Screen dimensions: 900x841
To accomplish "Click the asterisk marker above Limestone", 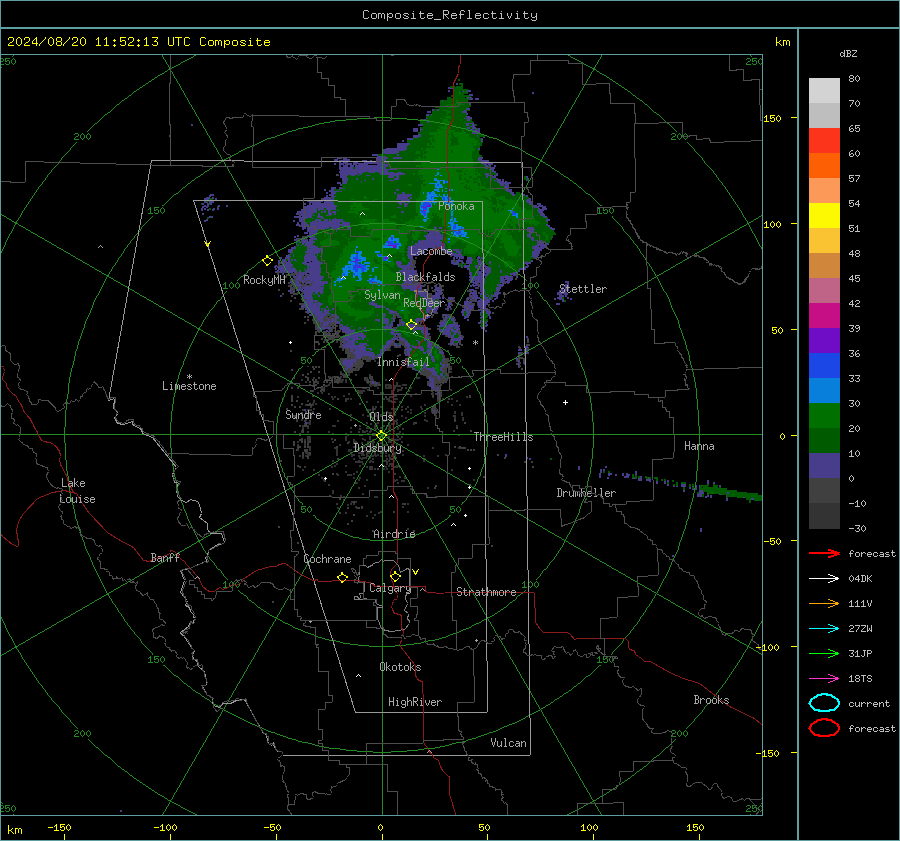I will pos(189,377).
